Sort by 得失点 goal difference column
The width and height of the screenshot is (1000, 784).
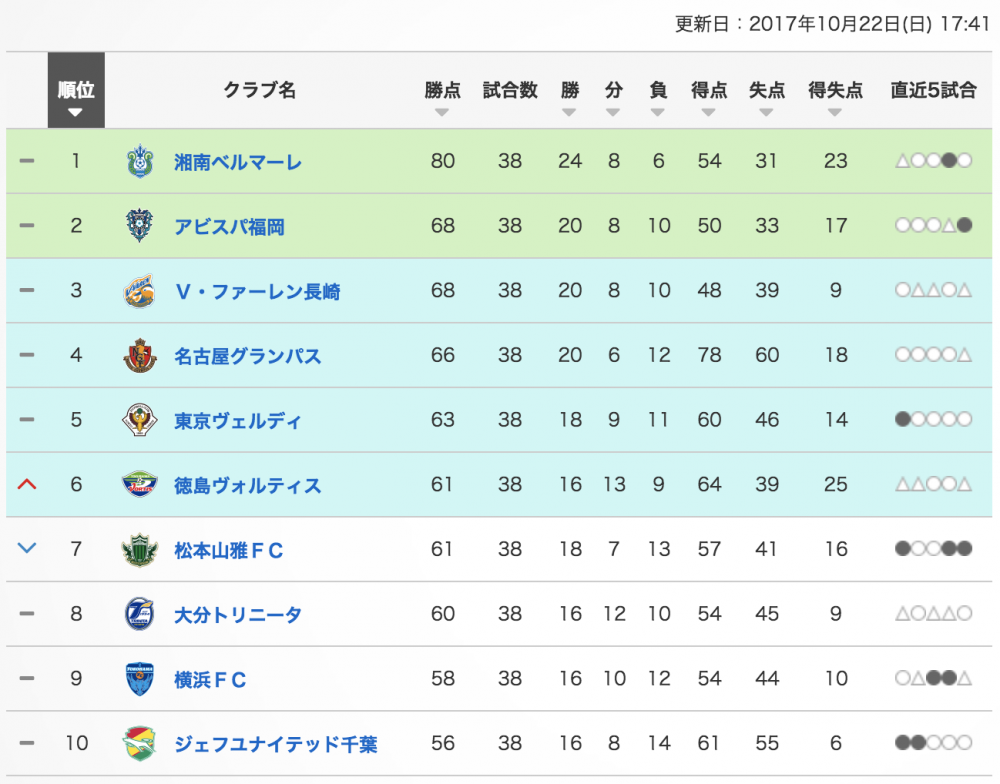[x=835, y=96]
